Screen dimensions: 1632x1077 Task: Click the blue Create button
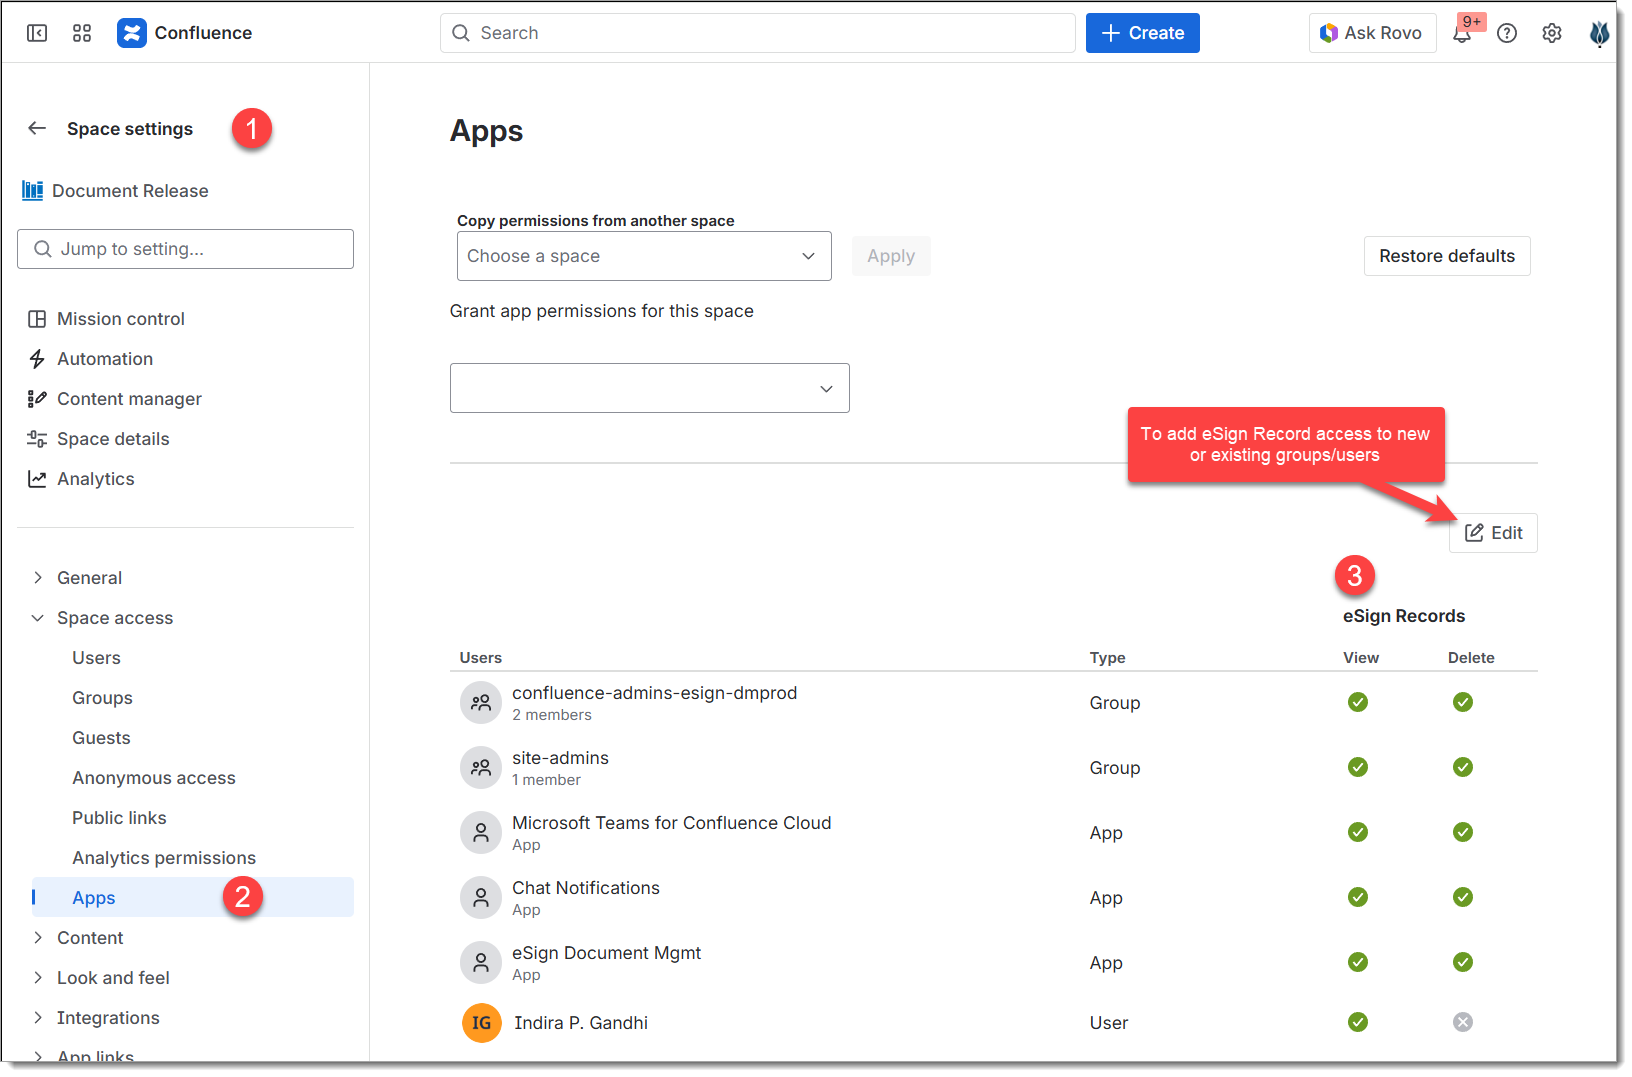pyautogui.click(x=1142, y=33)
